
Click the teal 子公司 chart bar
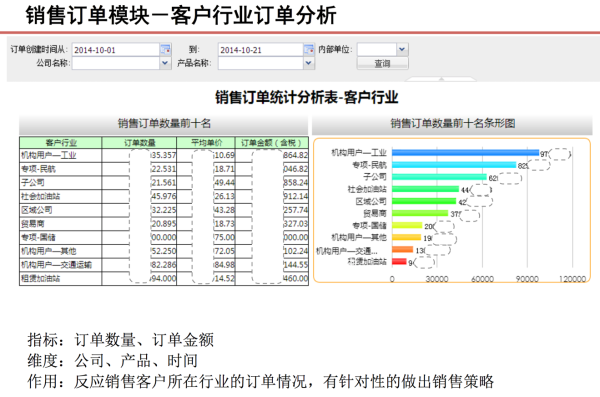pos(439,177)
